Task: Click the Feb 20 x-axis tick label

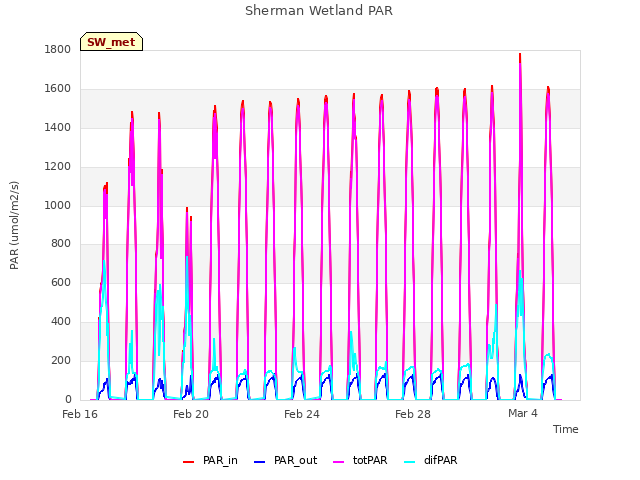Action: point(191,414)
